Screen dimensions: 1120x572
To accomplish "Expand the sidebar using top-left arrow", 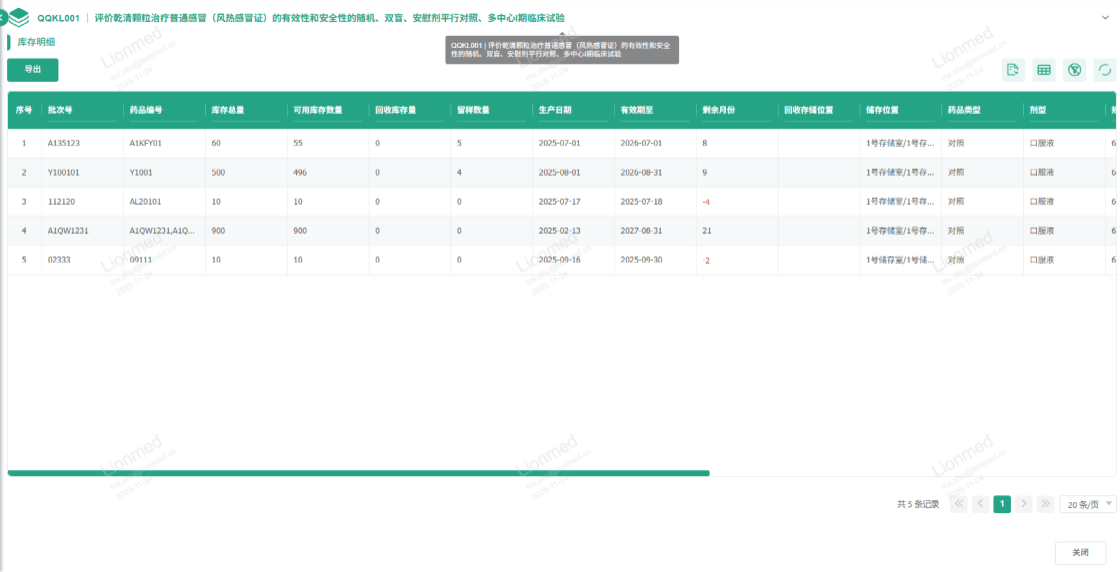I will pyautogui.click(x=3, y=17).
